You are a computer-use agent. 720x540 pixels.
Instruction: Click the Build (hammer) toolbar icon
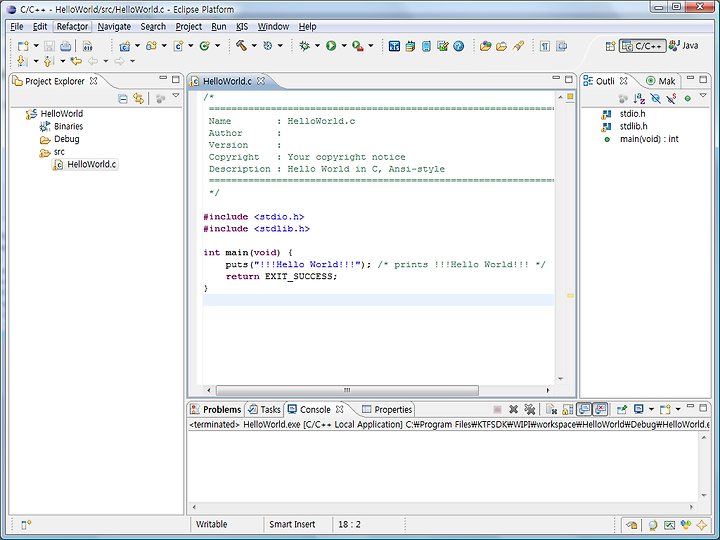coord(241,45)
